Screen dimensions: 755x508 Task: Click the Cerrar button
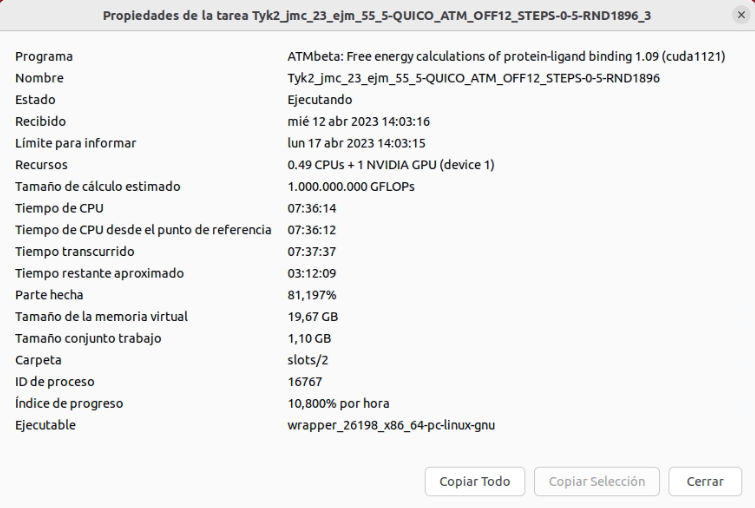705,481
